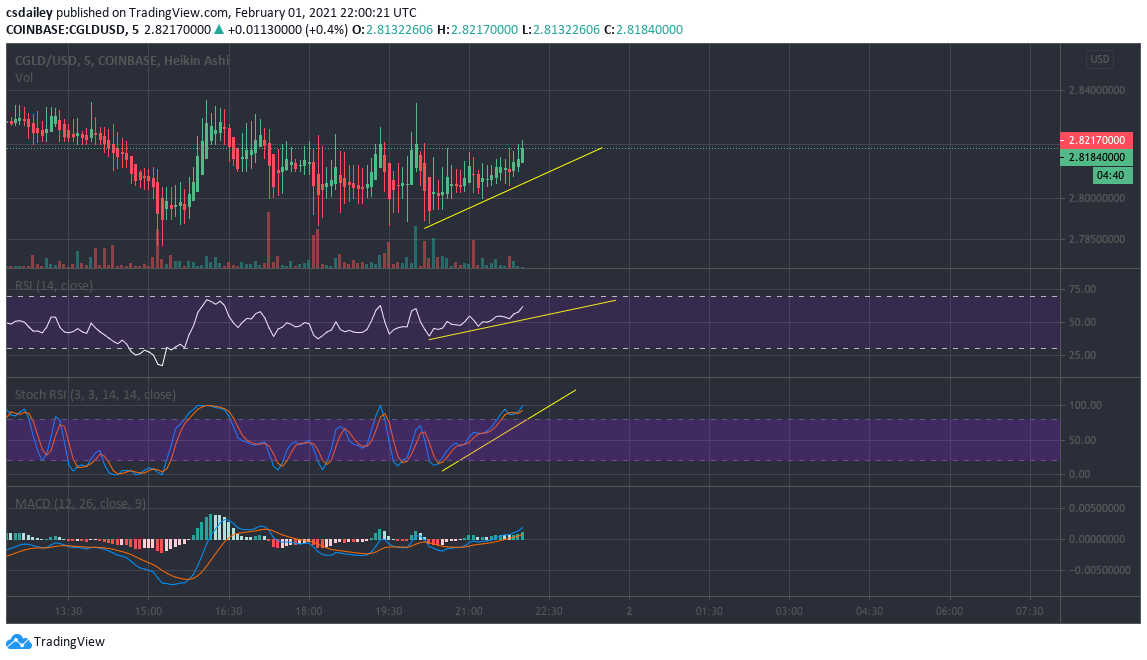This screenshot has width=1147, height=660.
Task: Click the Stoch RSI 100.00 axis value
Action: pyautogui.click(x=1085, y=405)
